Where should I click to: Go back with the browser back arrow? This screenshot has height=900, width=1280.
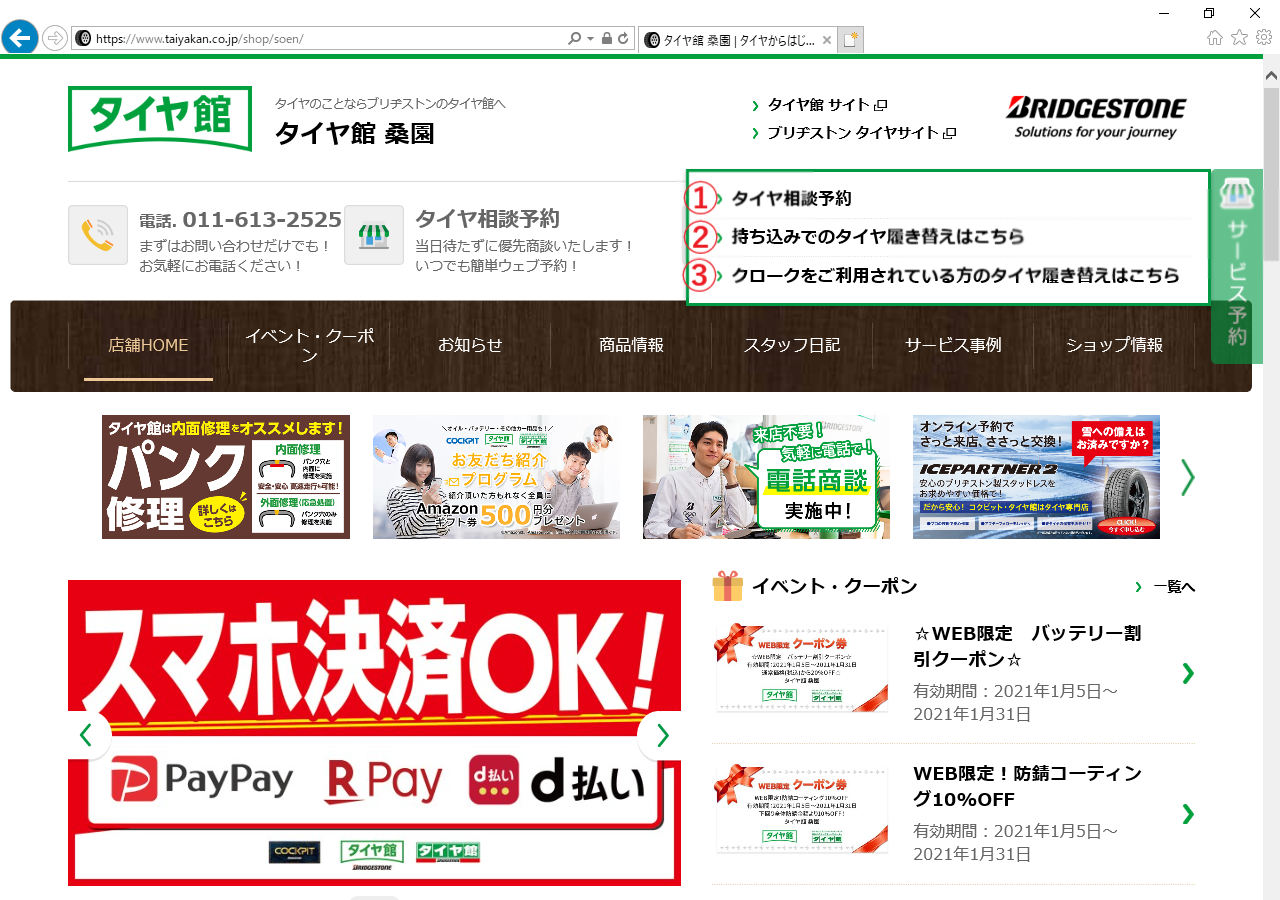click(20, 38)
